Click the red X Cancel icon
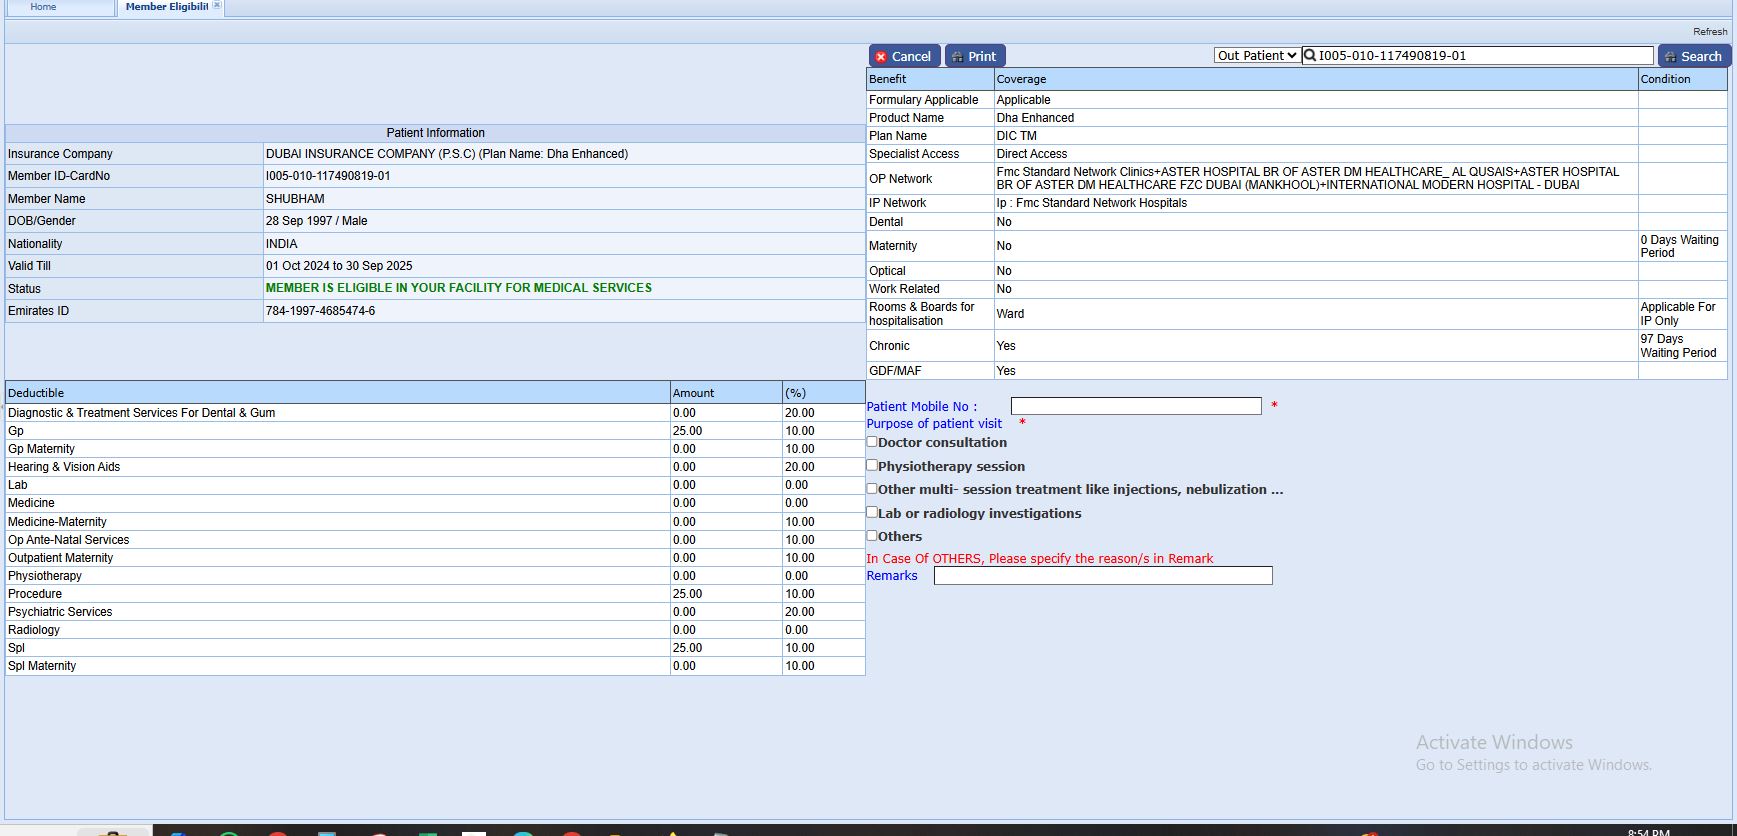This screenshot has height=836, width=1737. (x=881, y=57)
